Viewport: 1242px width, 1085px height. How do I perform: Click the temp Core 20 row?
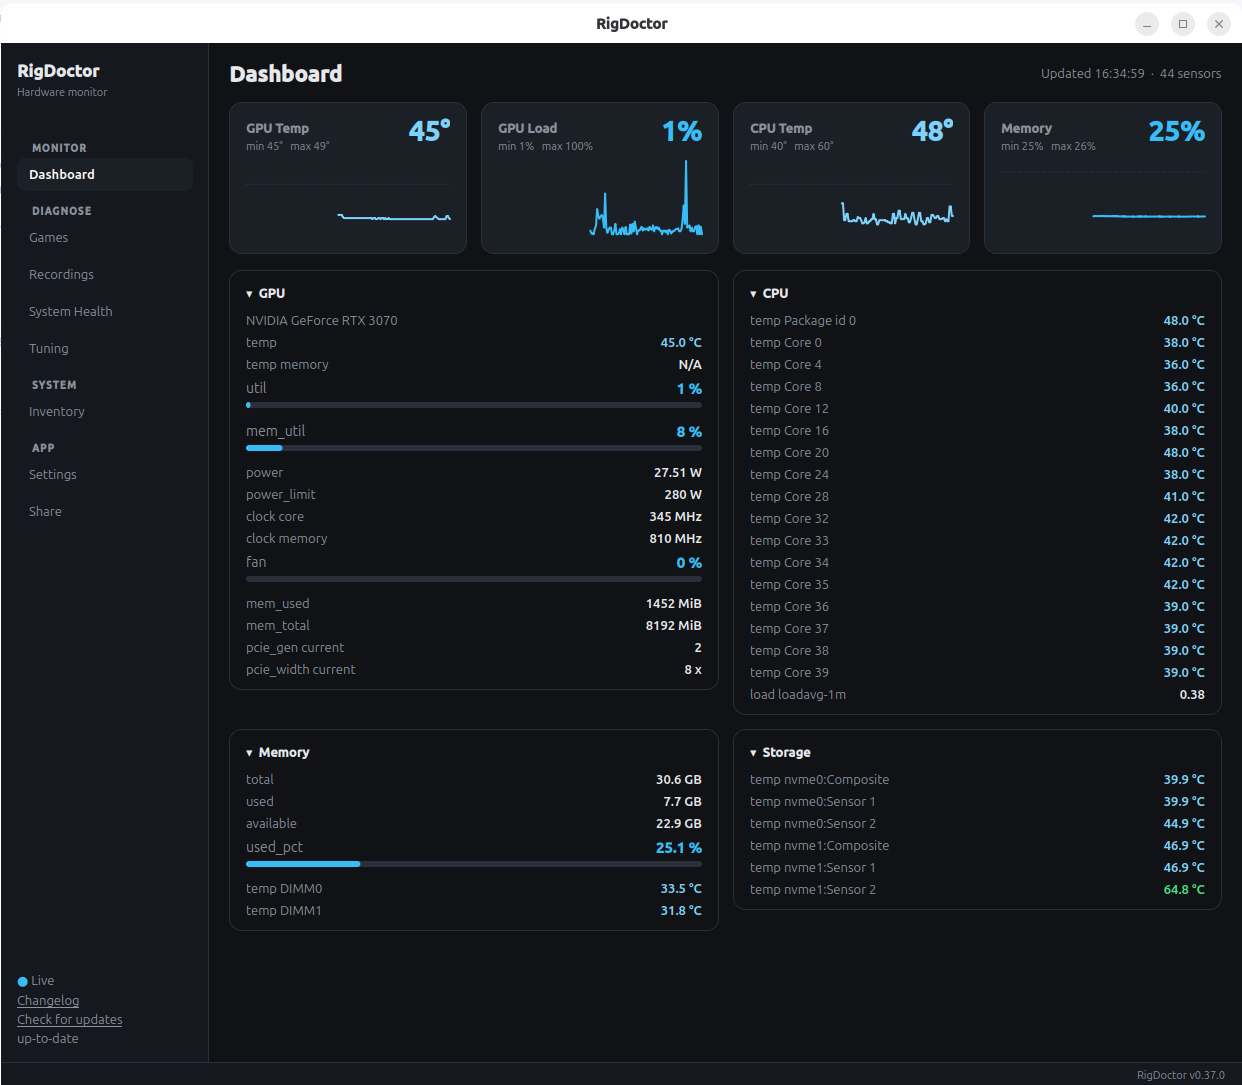click(977, 453)
